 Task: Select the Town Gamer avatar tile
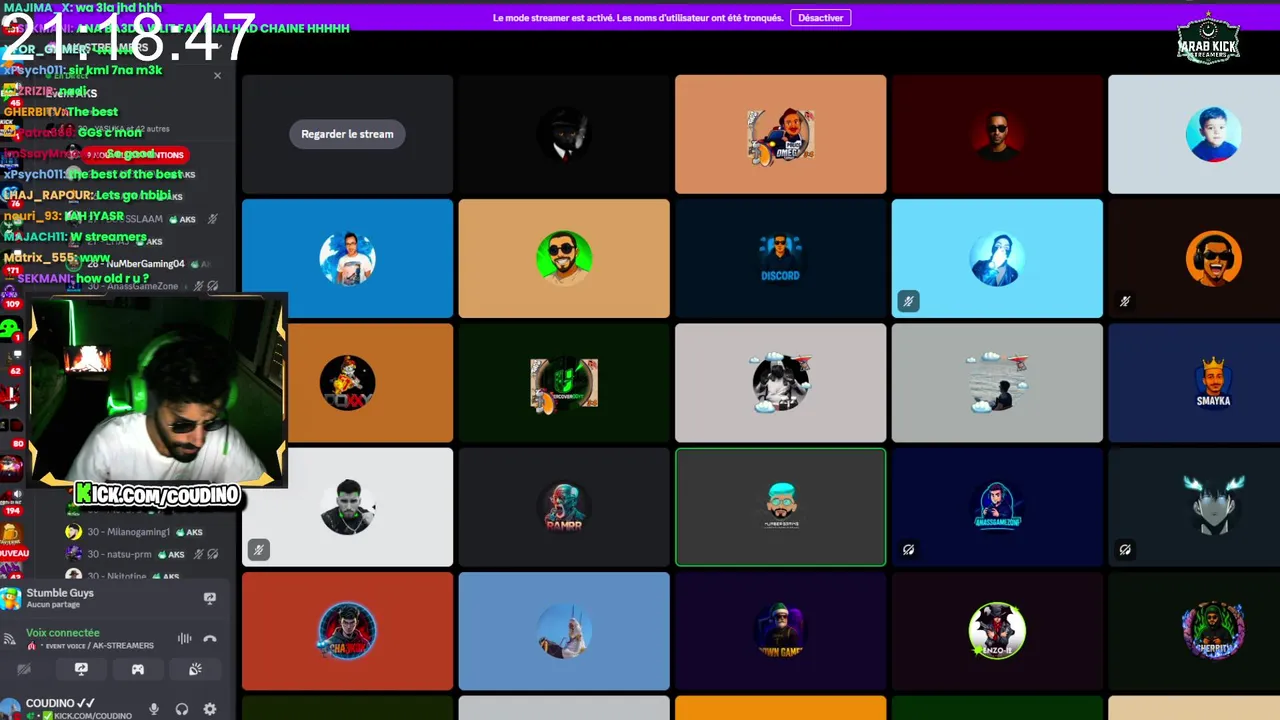[x=780, y=631]
